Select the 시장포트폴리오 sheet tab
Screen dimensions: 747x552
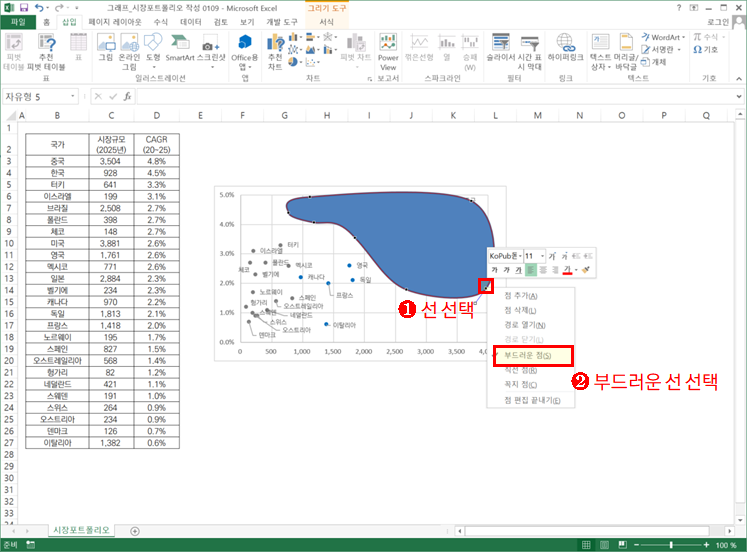tap(81, 530)
